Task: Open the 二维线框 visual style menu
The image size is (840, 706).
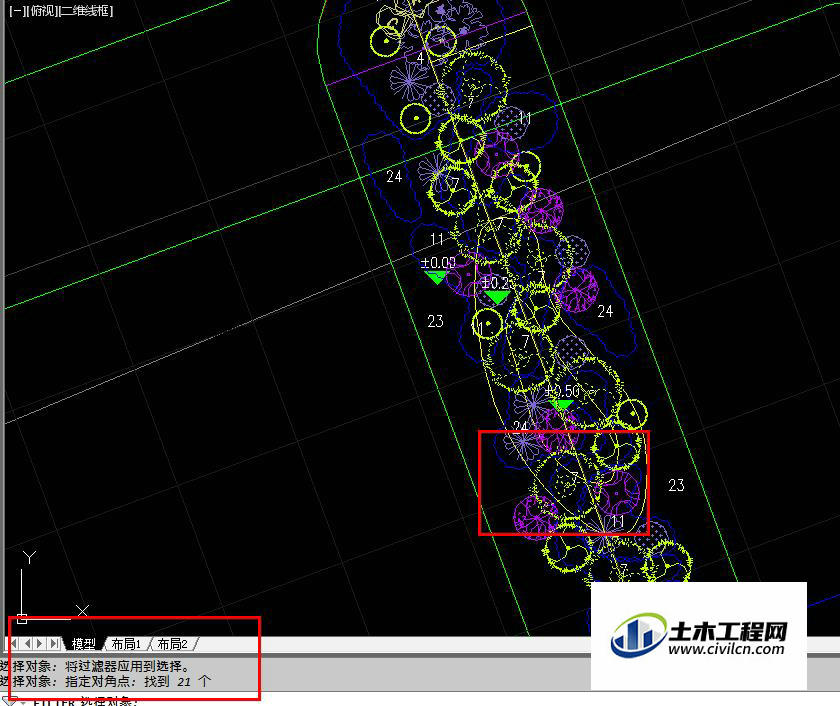Action: coord(85,11)
